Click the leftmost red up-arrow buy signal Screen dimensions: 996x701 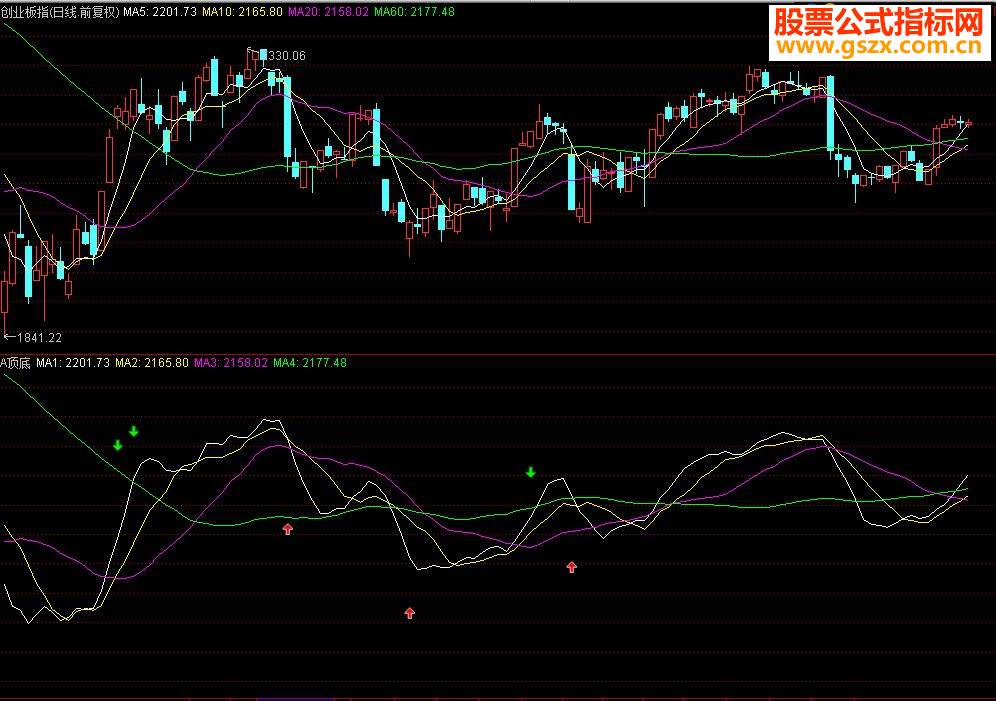288,528
